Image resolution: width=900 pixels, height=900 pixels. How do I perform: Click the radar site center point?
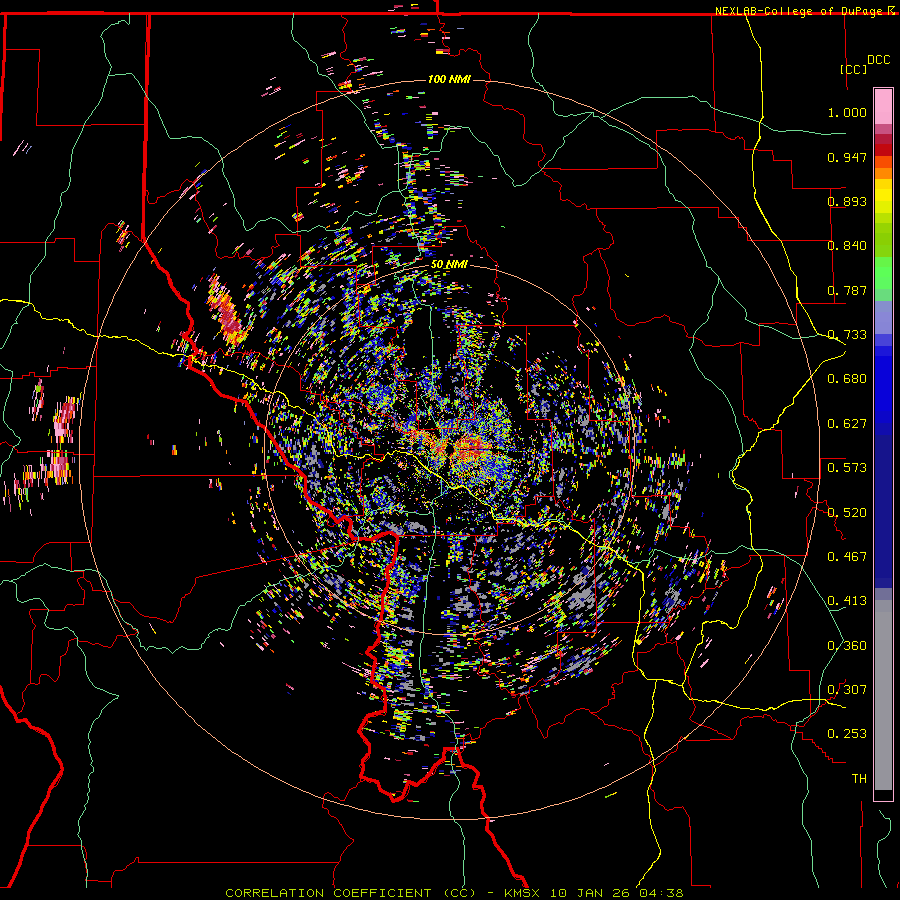(449, 449)
